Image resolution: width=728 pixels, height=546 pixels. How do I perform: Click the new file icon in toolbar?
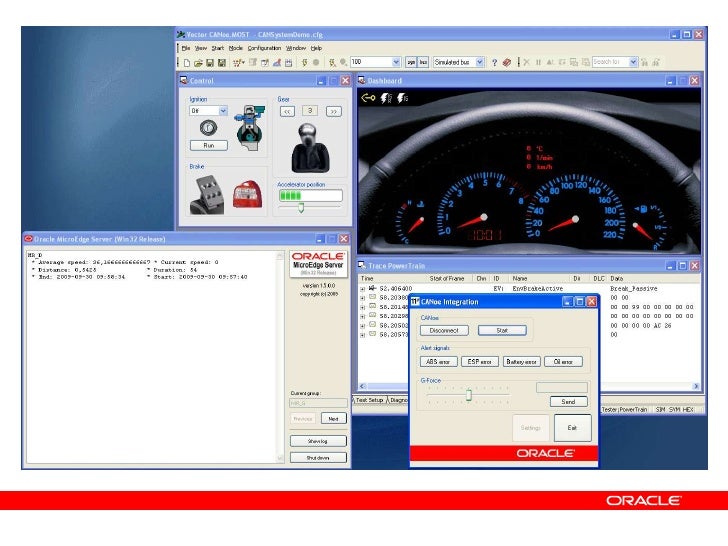[187, 62]
